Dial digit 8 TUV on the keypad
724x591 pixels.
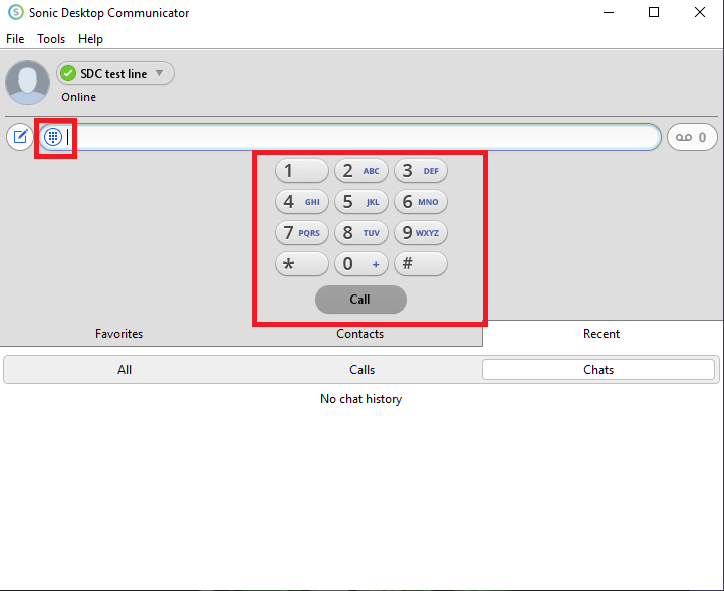pyautogui.click(x=361, y=233)
